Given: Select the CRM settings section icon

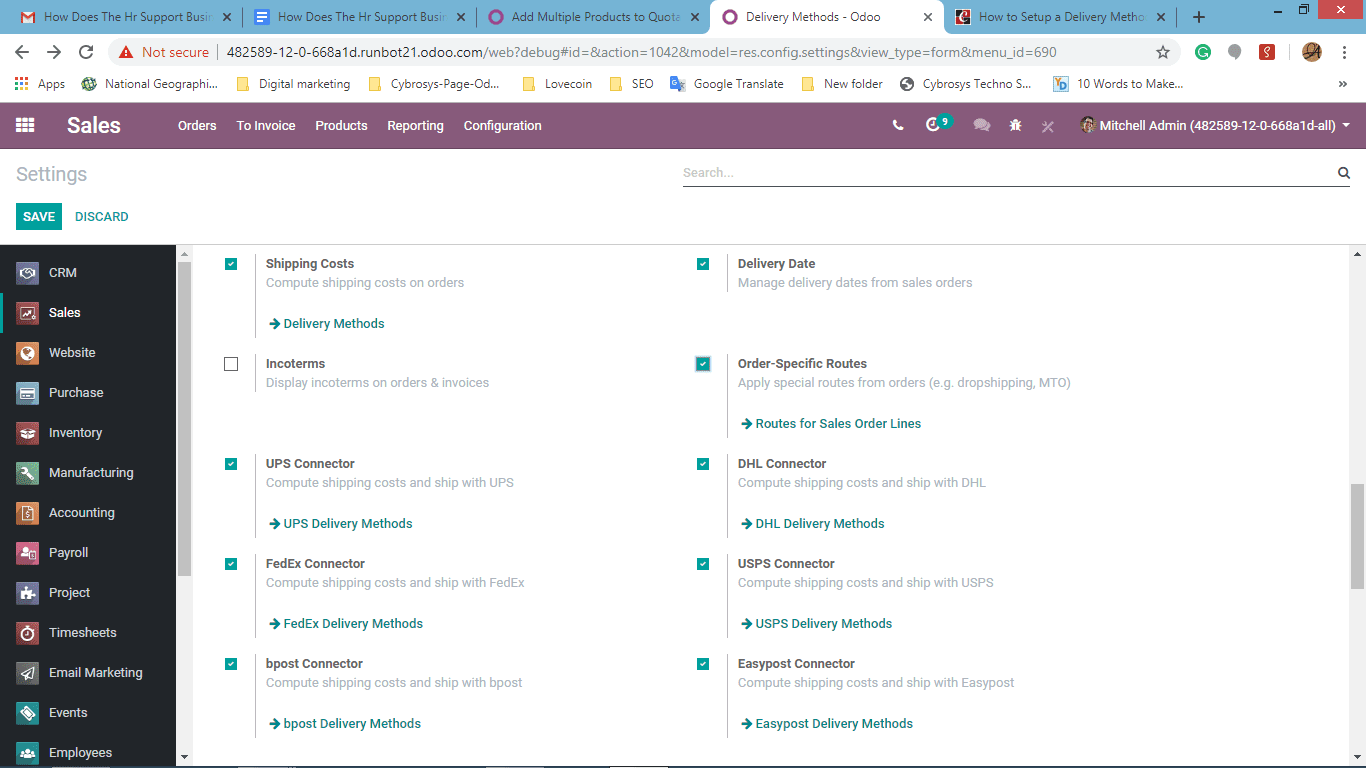Looking at the screenshot, I should pos(28,273).
